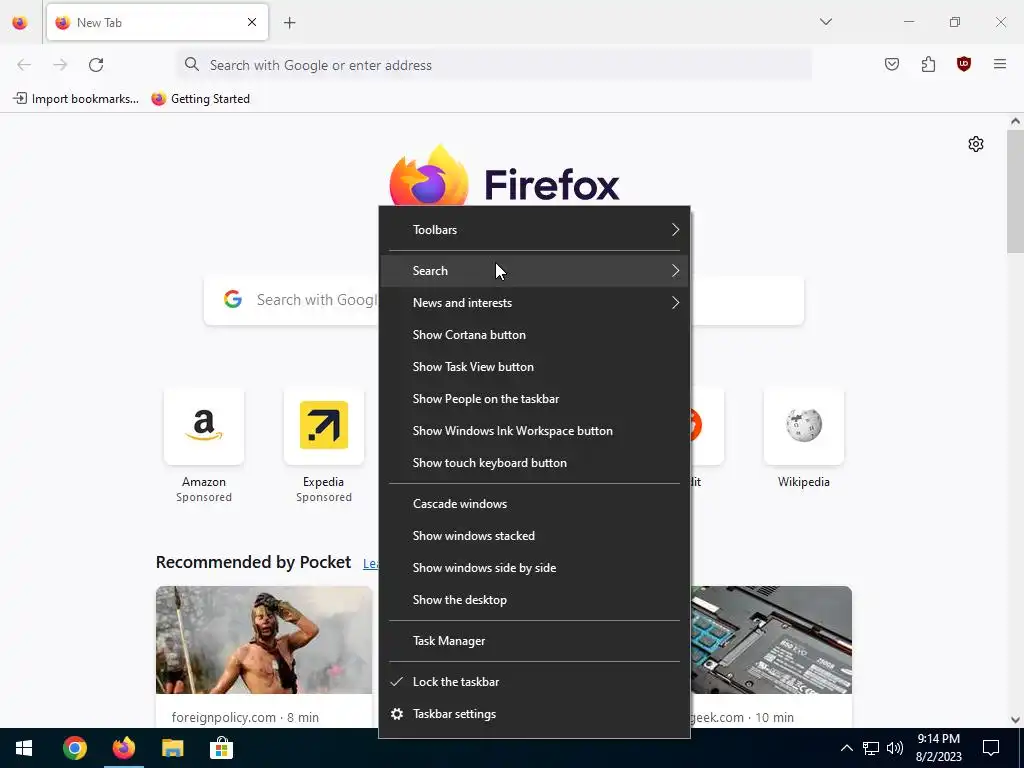Image resolution: width=1024 pixels, height=768 pixels.
Task: Select Show the desktop
Action: tap(534, 600)
